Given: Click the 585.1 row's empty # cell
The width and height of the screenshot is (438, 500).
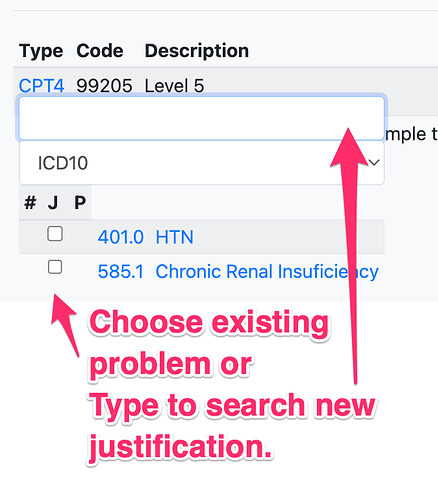Looking at the screenshot, I should tap(30, 270).
